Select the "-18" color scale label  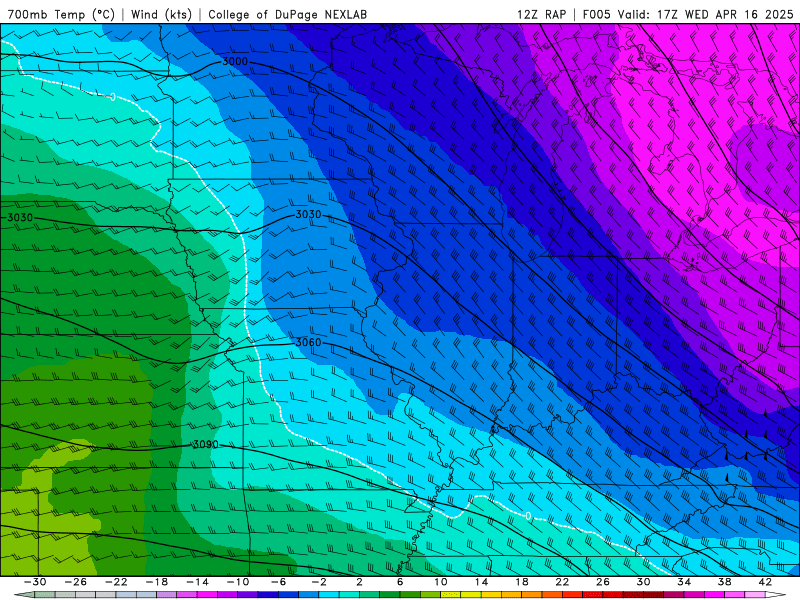(157, 582)
